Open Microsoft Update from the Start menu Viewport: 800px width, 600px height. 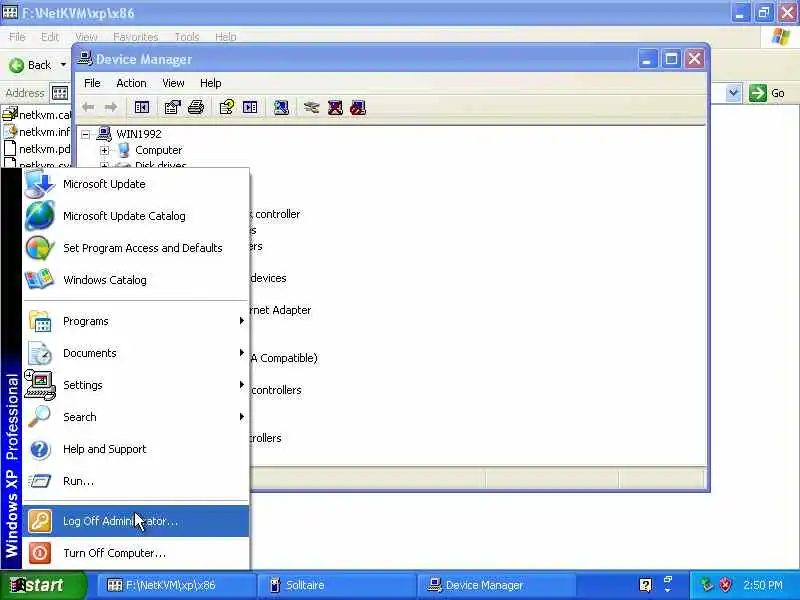tap(136, 184)
